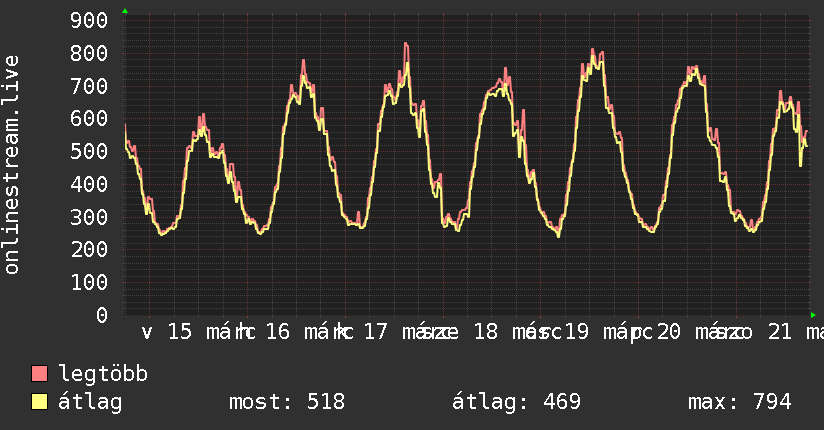Select the legtöbb legend label
The width and height of the screenshot is (824, 430).
coord(103,373)
